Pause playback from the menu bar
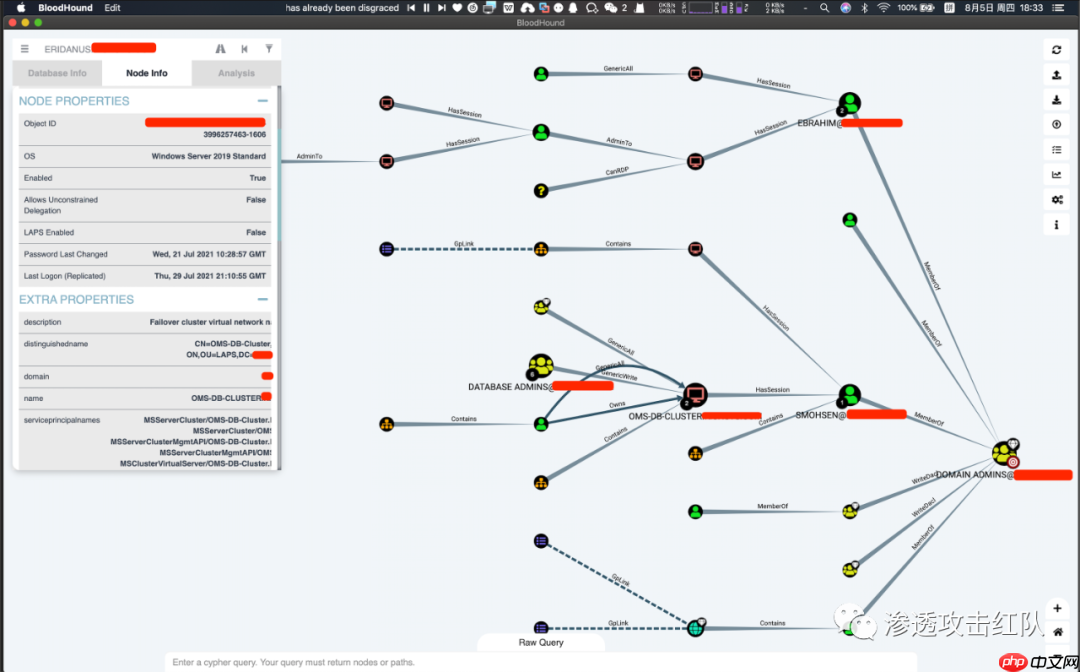The image size is (1080, 672). click(x=426, y=8)
